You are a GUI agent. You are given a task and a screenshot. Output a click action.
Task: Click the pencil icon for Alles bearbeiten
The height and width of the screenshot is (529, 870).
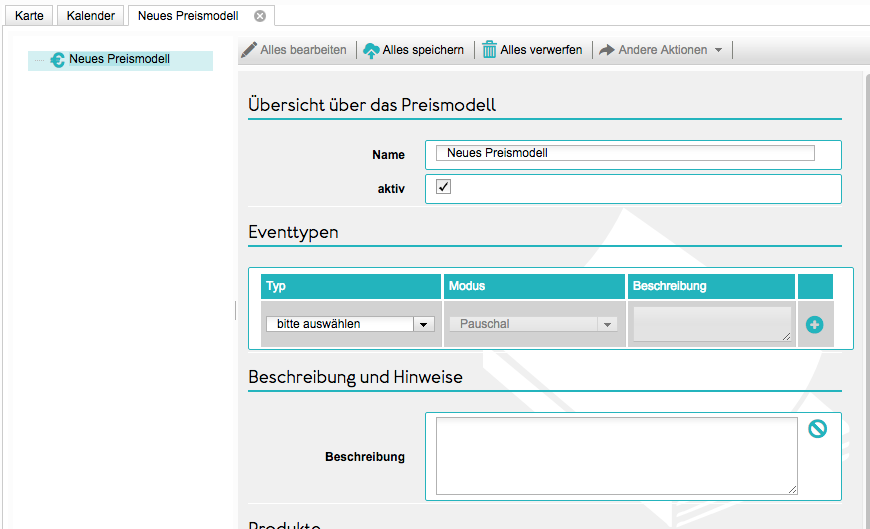[249, 50]
